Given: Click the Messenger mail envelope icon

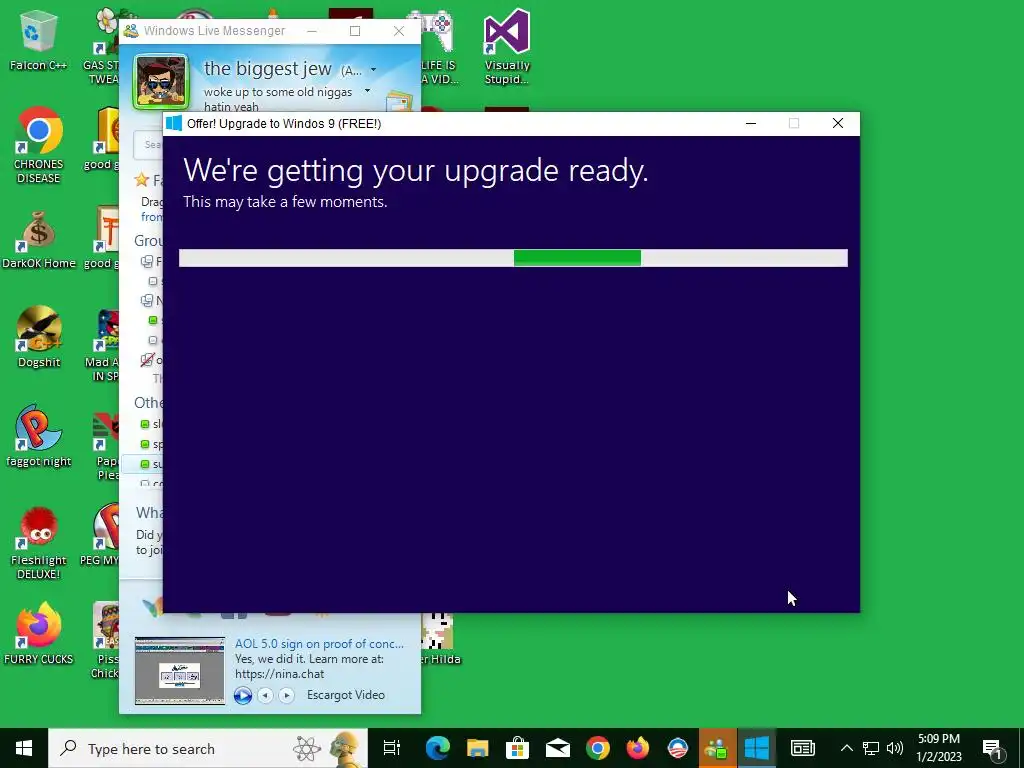Looking at the screenshot, I should pyautogui.click(x=399, y=102).
